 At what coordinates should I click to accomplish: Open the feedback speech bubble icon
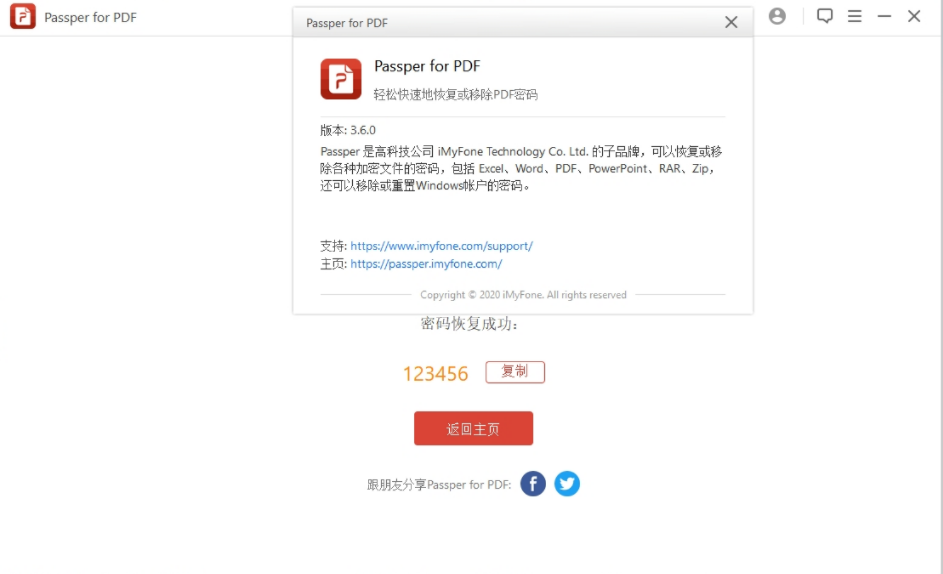(825, 16)
